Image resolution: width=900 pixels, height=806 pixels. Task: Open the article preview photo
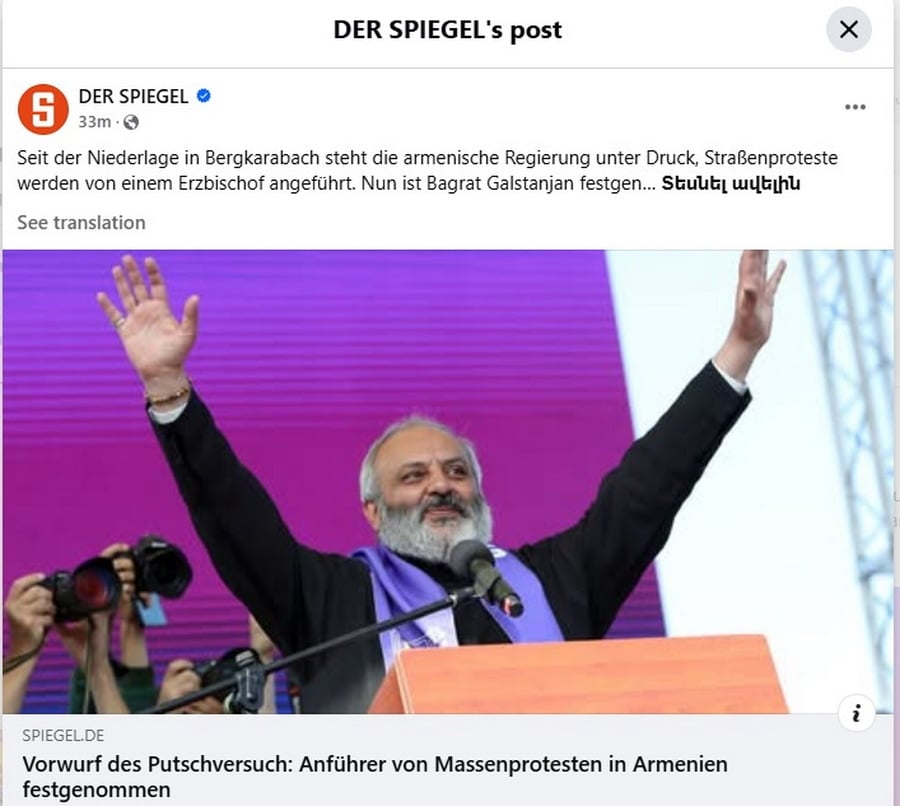tap(448, 482)
